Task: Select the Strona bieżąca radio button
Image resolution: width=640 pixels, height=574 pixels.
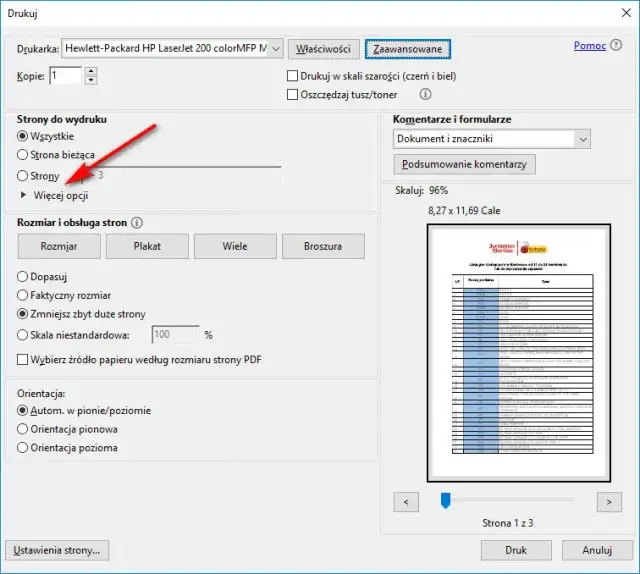Action: [24, 155]
